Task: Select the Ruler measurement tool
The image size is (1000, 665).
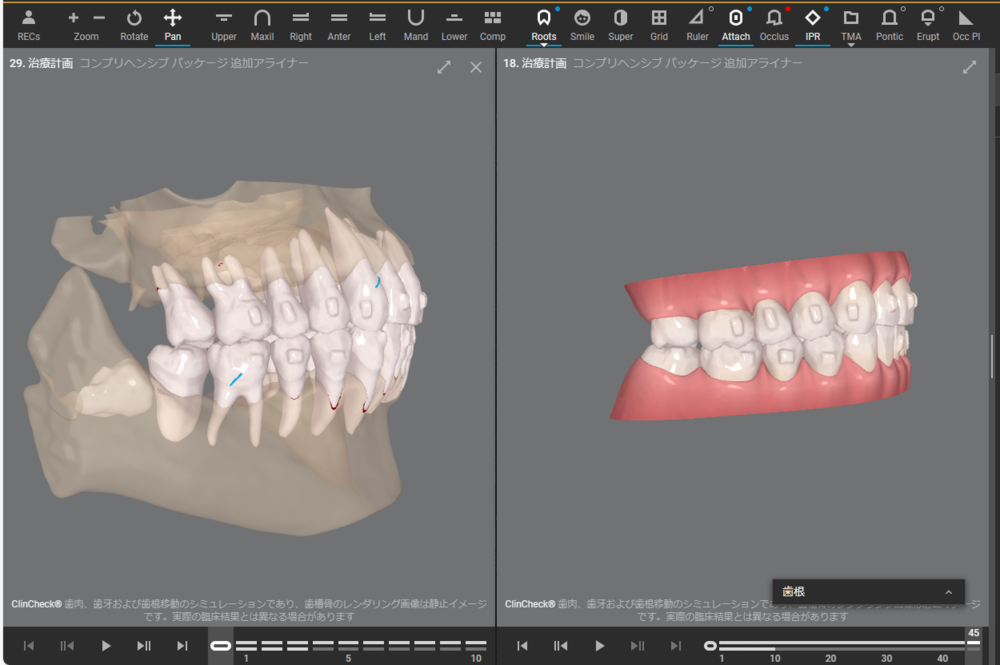Action: tap(697, 24)
